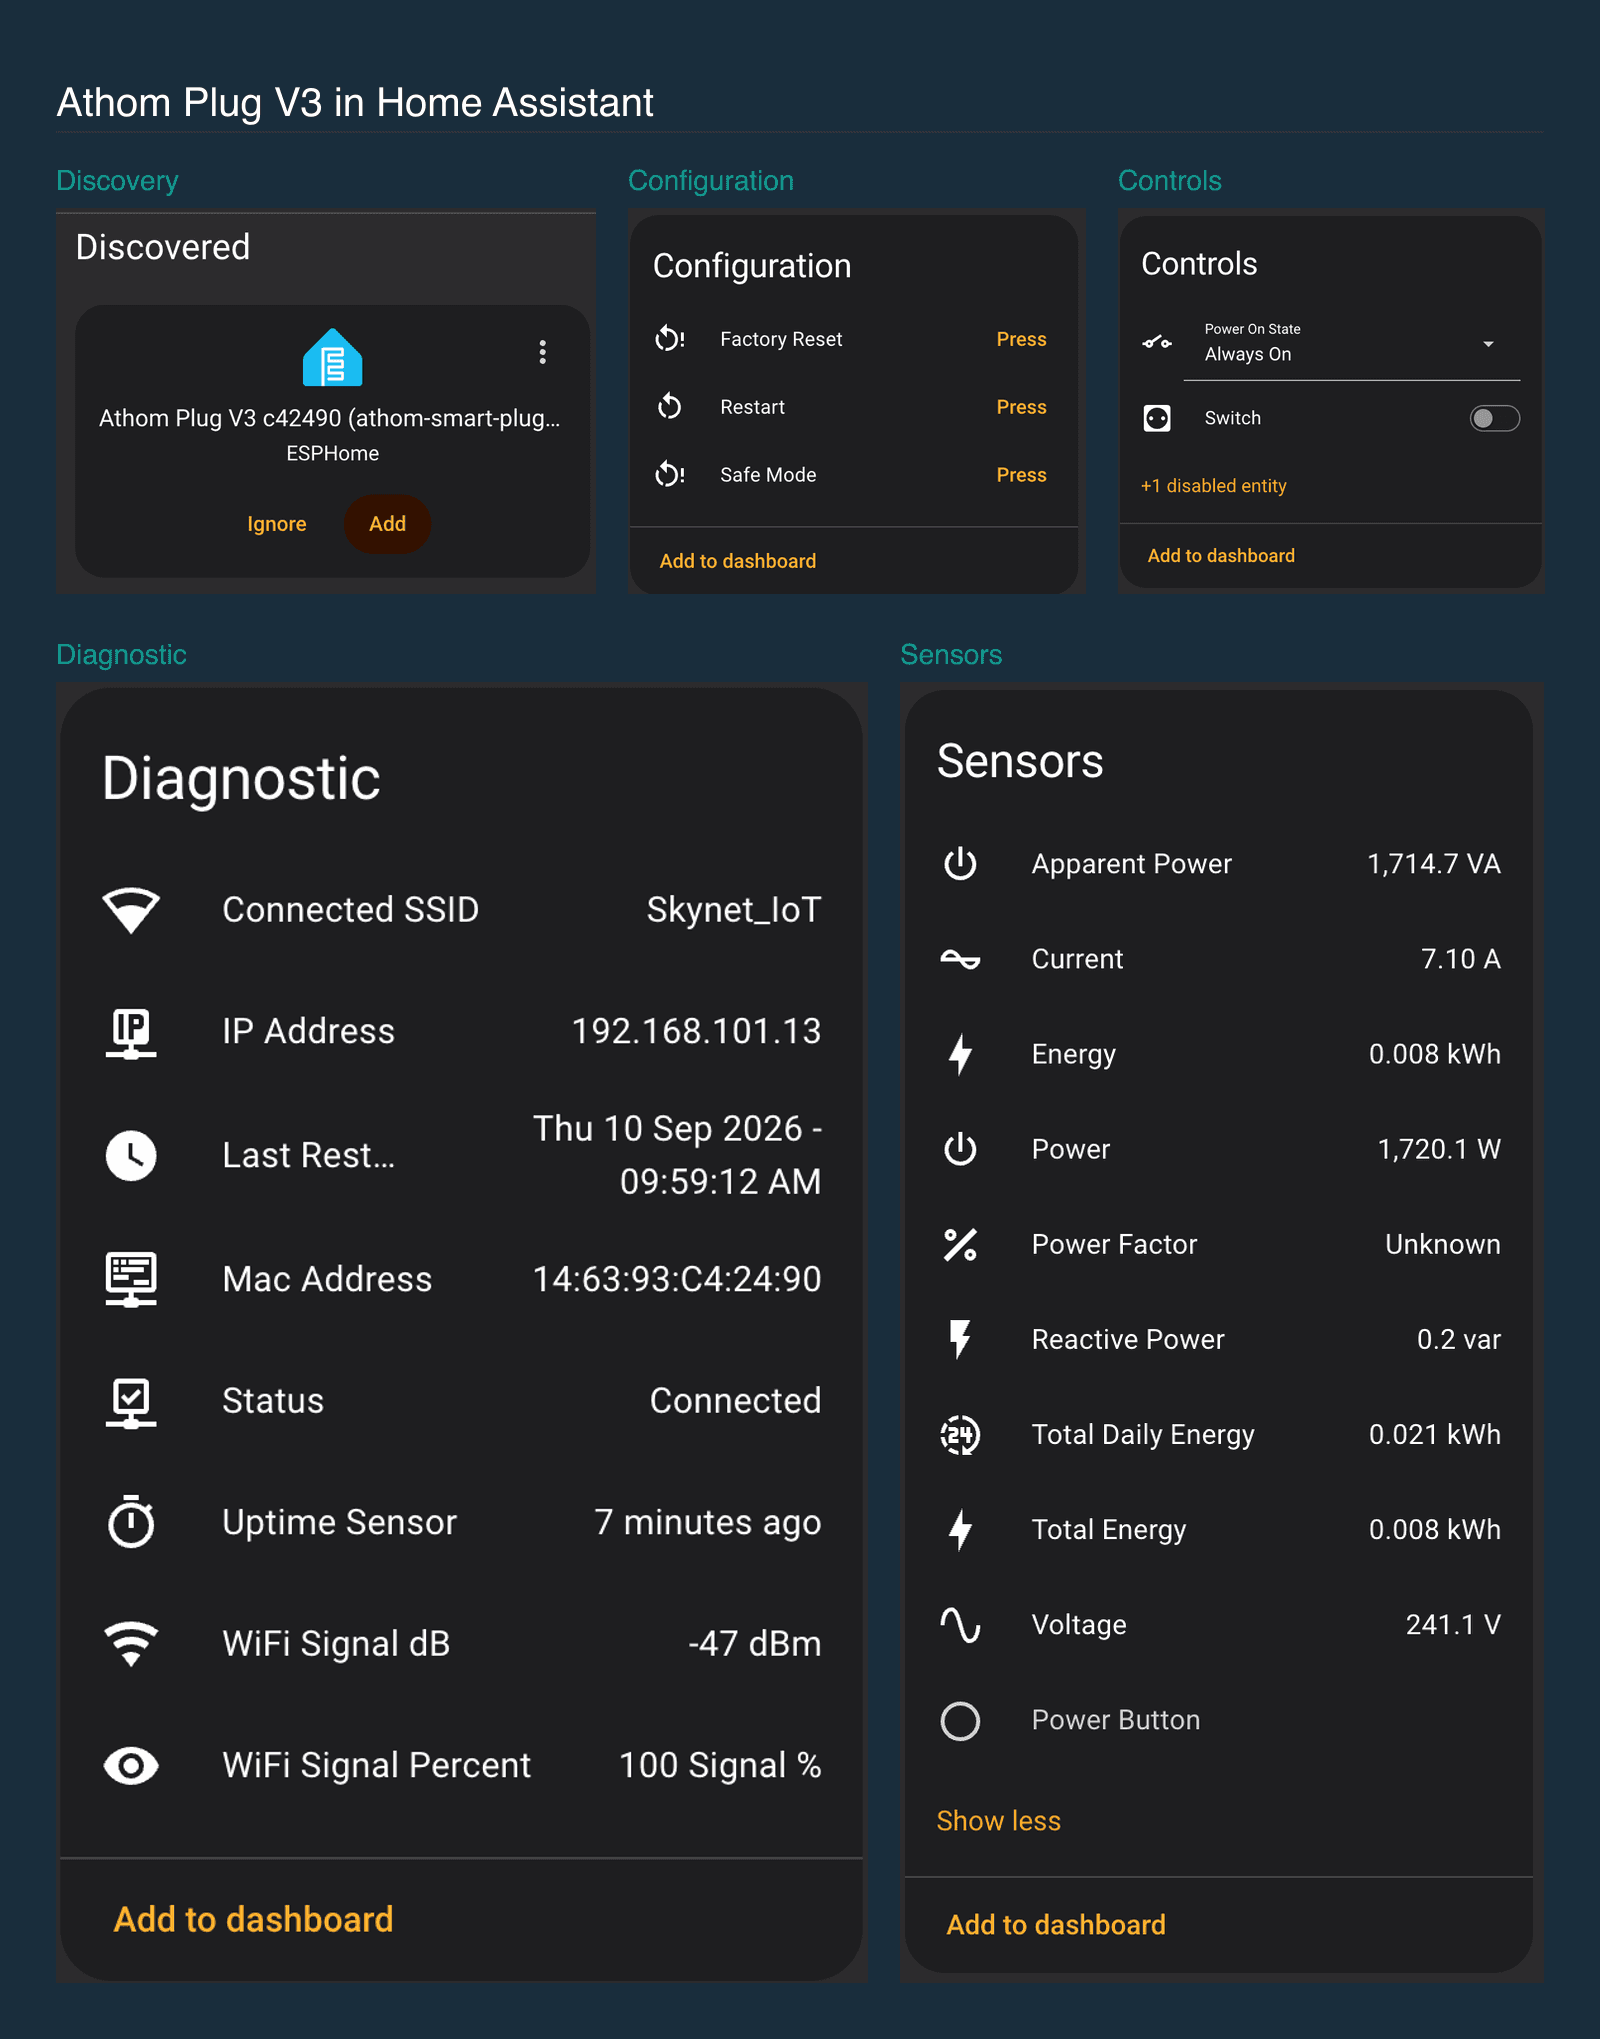The width and height of the screenshot is (1600, 2039).
Task: Click the Reactive Power flash icon
Action: (x=960, y=1339)
